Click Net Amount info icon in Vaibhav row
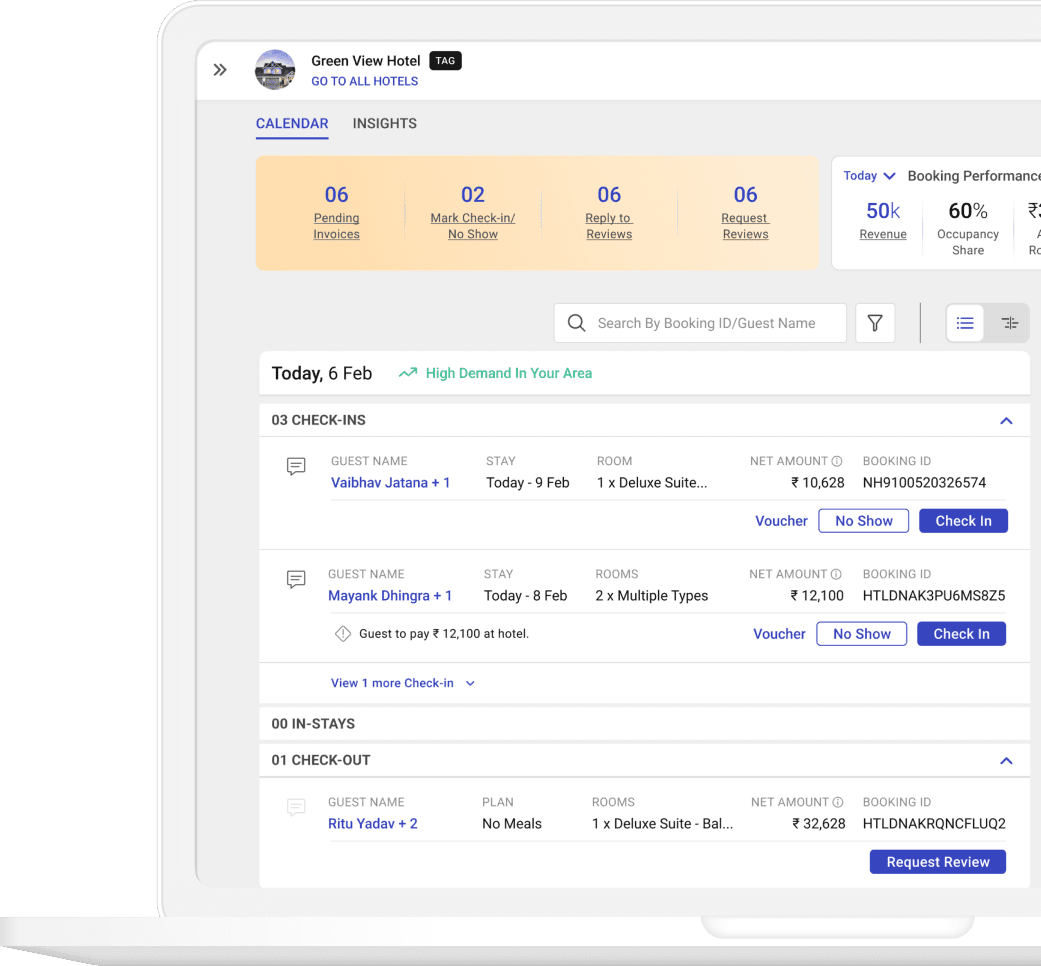Viewport: 1041px width, 966px height. pyautogui.click(x=837, y=461)
